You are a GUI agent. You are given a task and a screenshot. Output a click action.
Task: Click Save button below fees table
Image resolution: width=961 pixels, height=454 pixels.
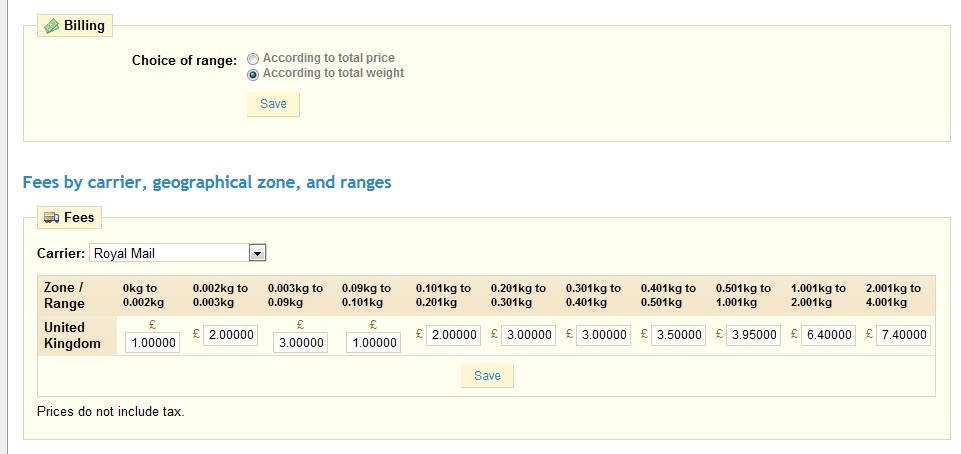click(487, 376)
